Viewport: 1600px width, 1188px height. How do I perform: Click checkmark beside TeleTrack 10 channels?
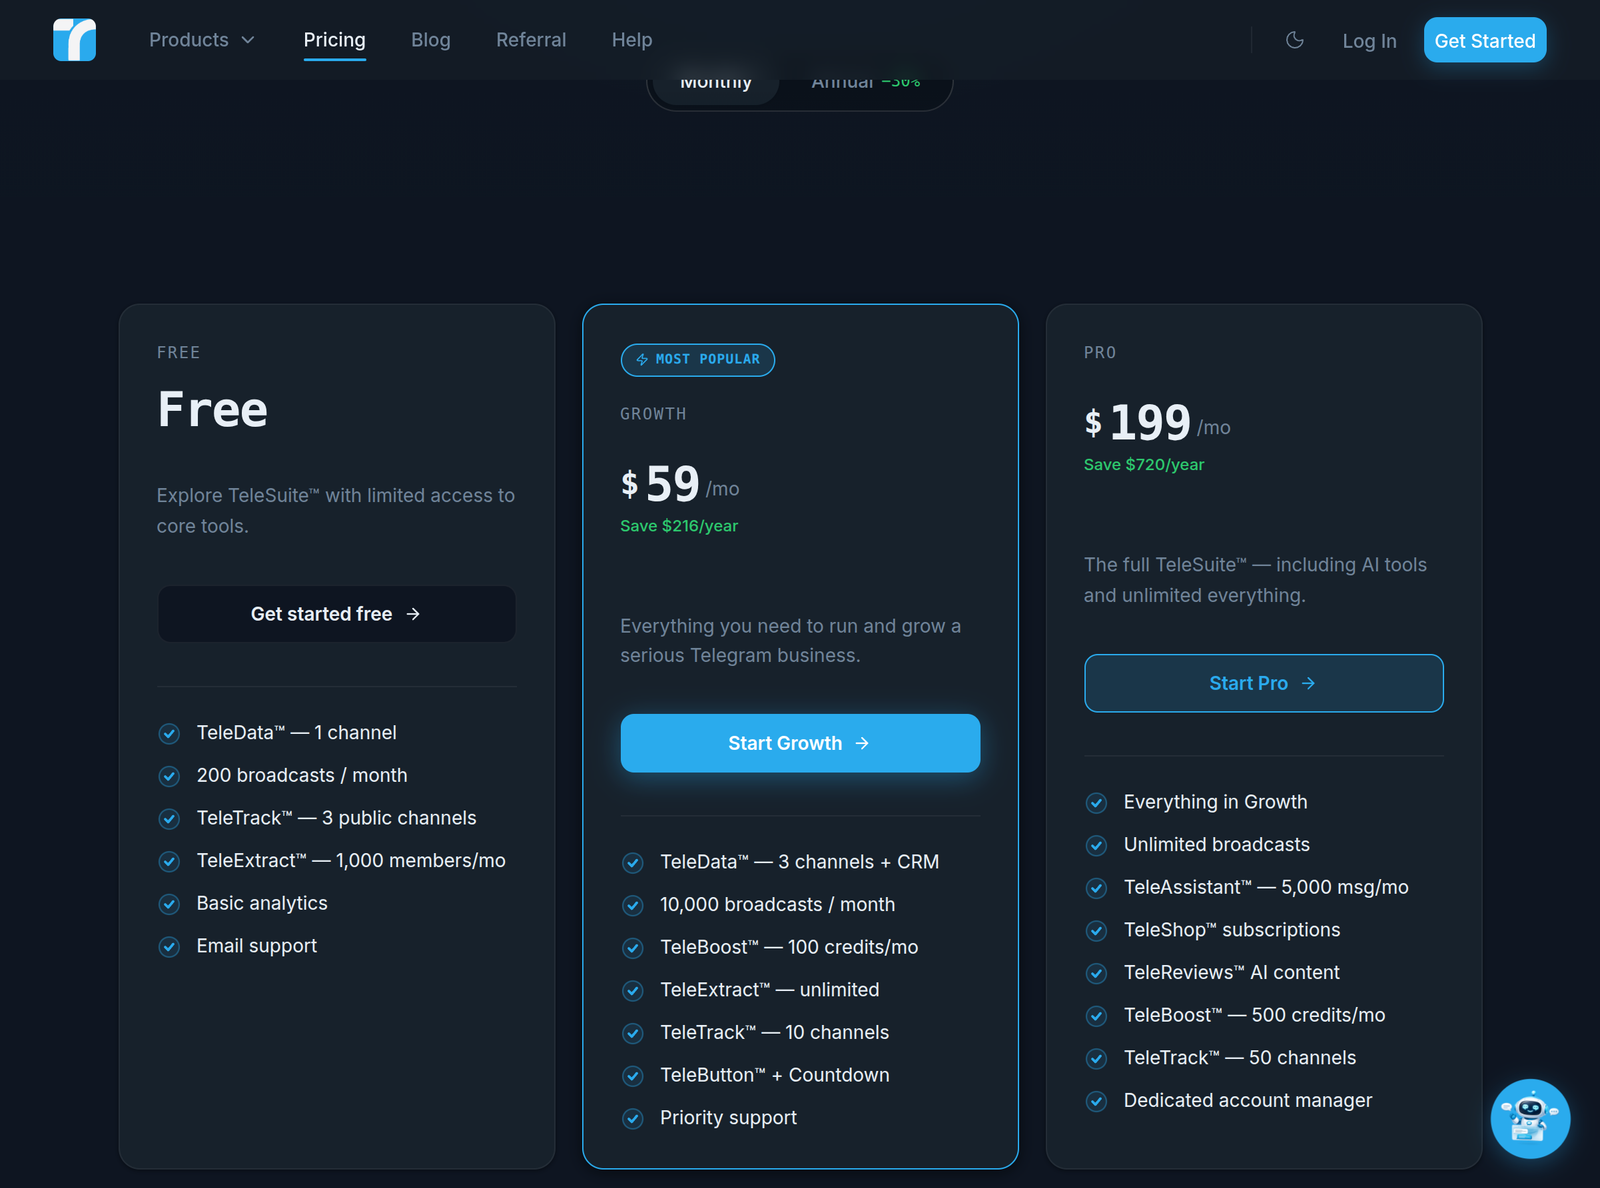point(633,1033)
